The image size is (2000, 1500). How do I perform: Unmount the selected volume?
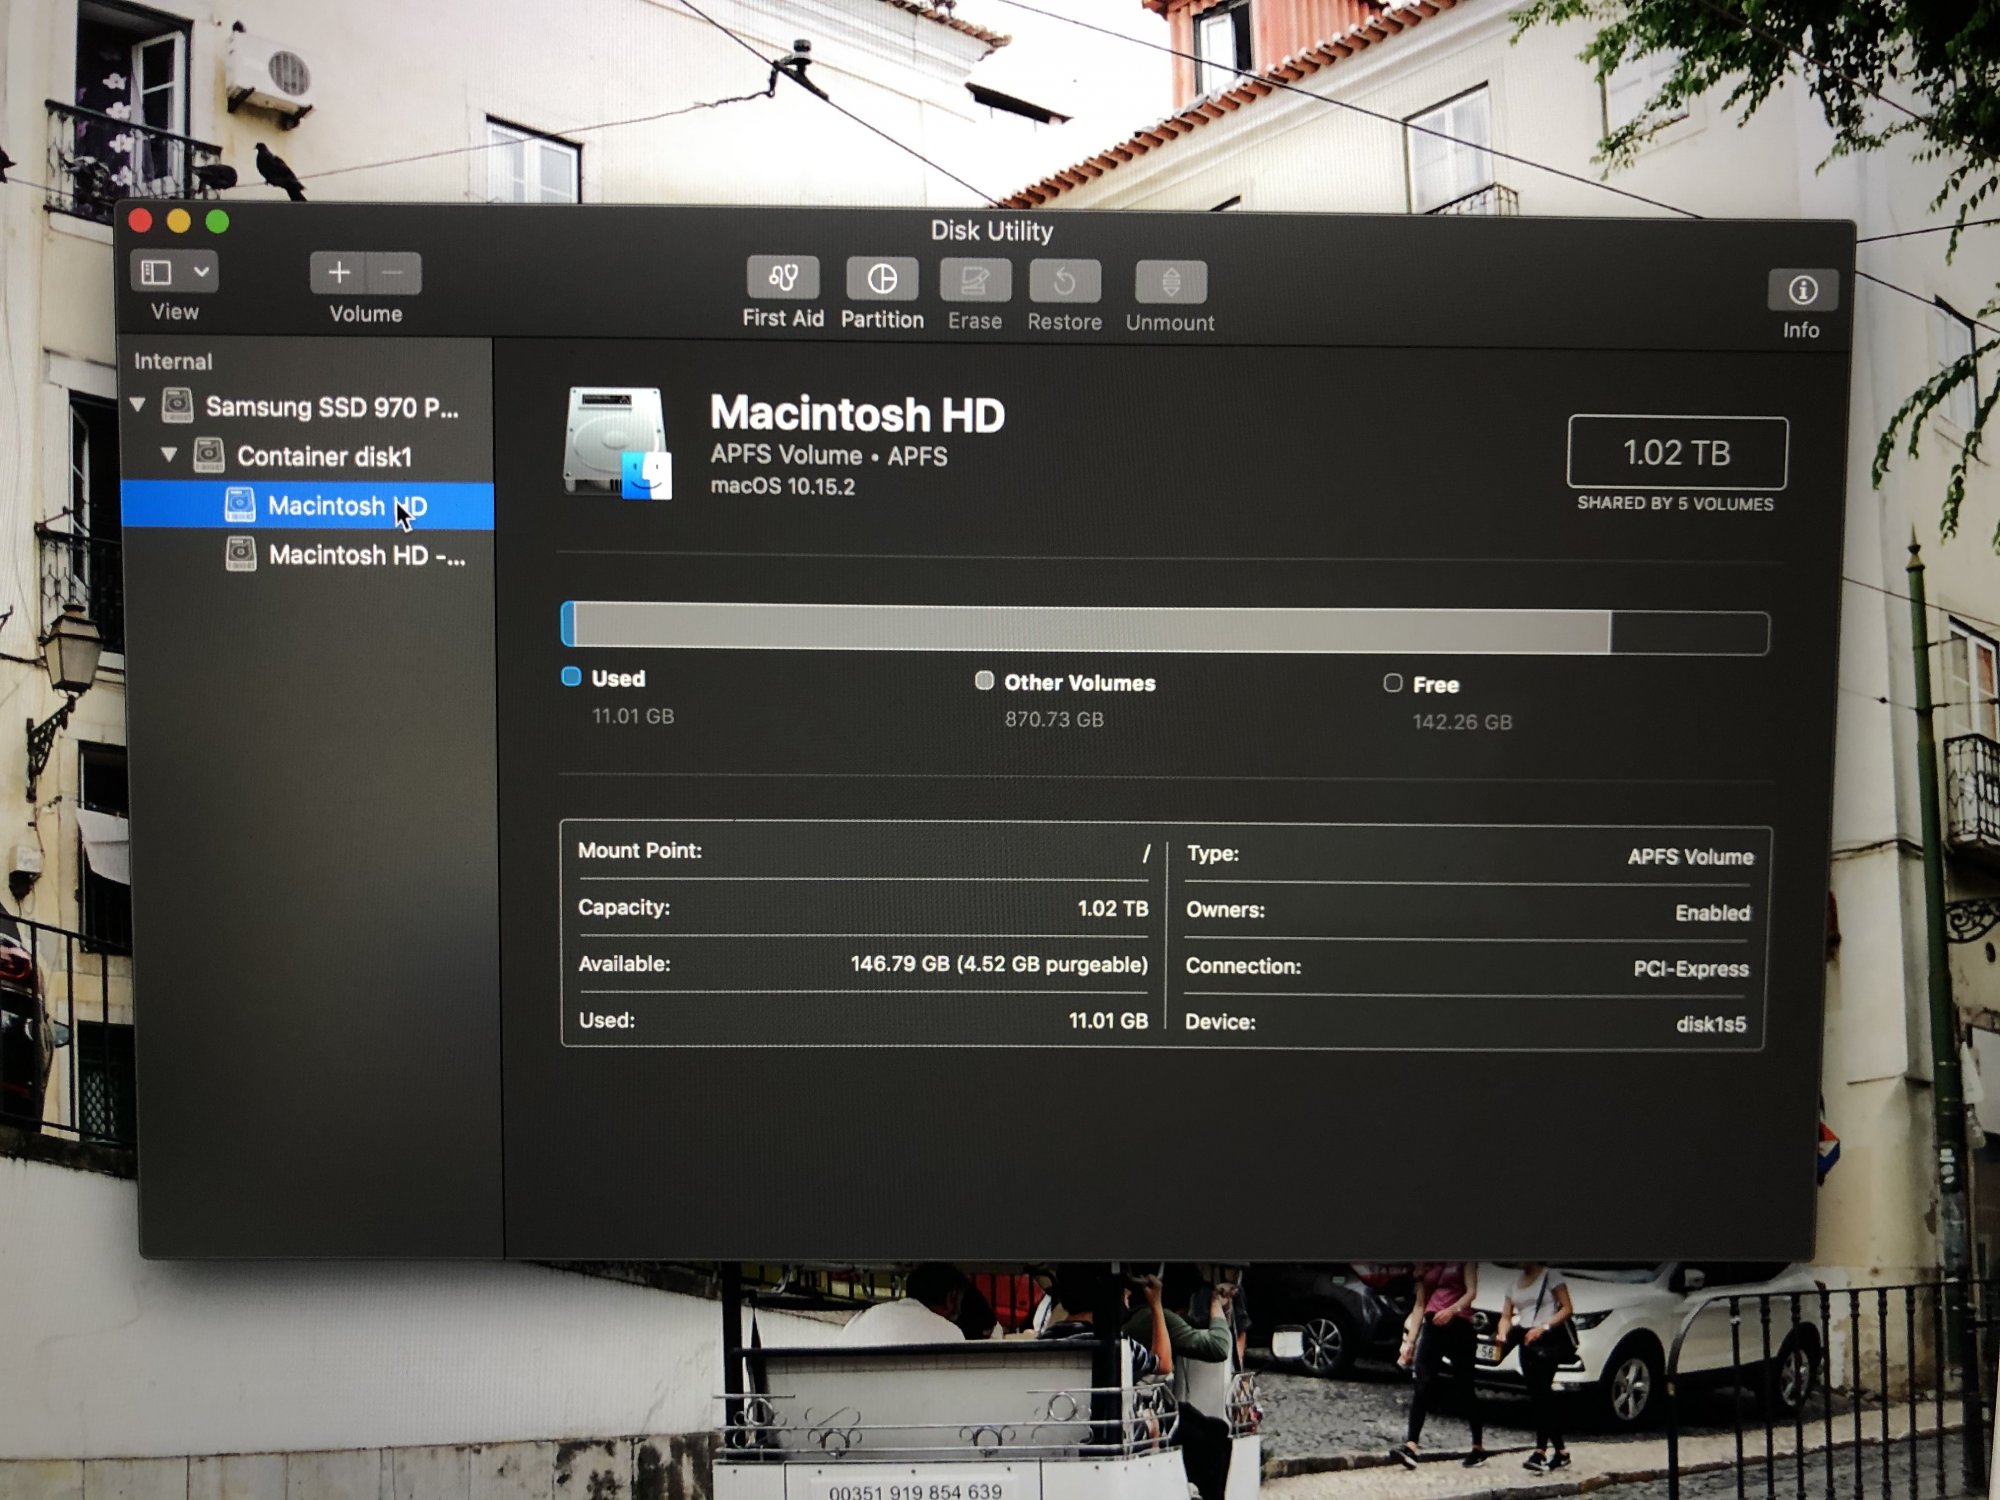[x=1170, y=283]
